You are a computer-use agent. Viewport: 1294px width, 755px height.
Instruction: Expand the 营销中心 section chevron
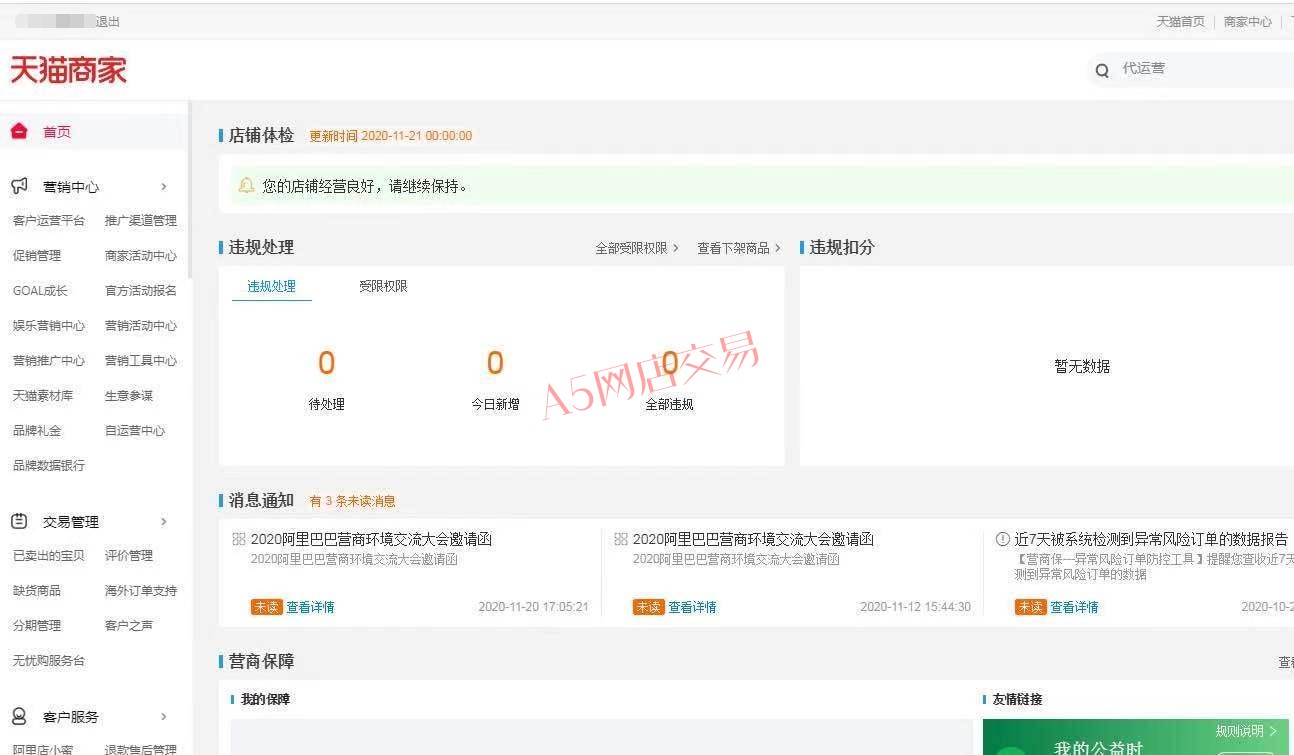164,186
